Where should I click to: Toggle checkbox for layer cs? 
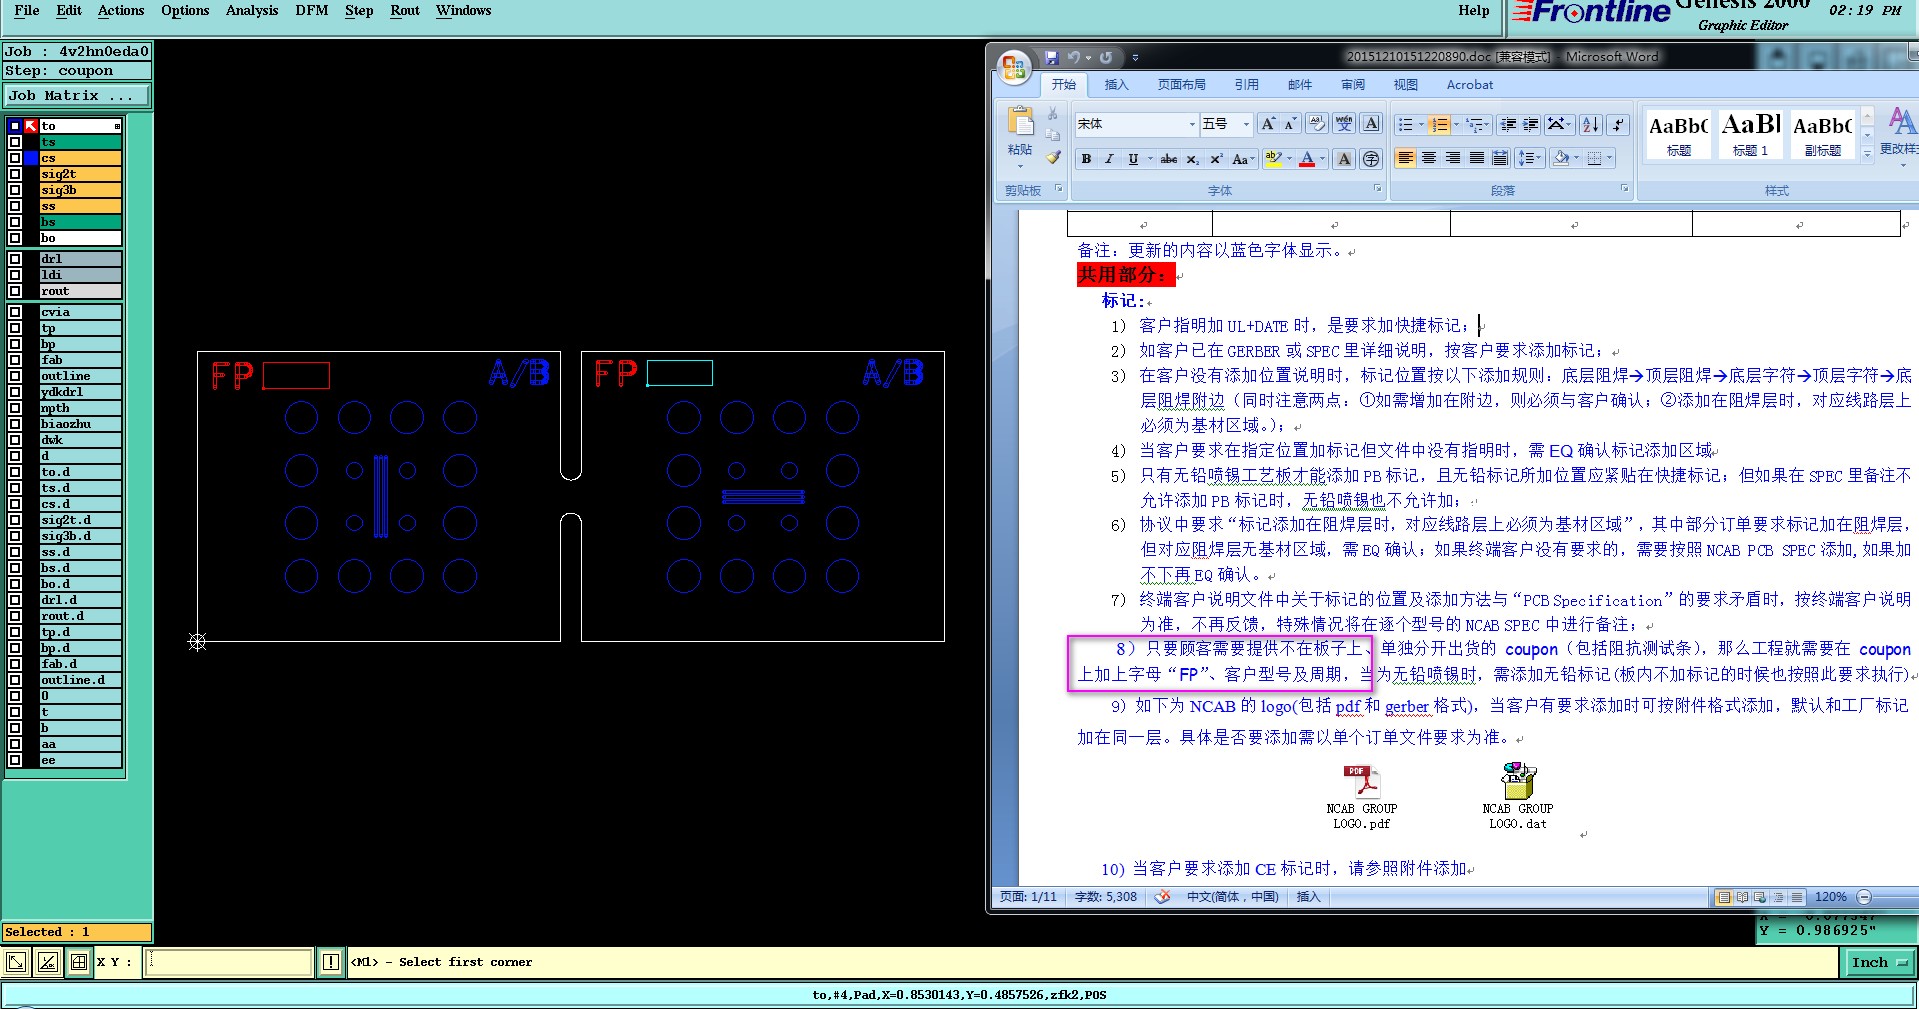[15, 158]
